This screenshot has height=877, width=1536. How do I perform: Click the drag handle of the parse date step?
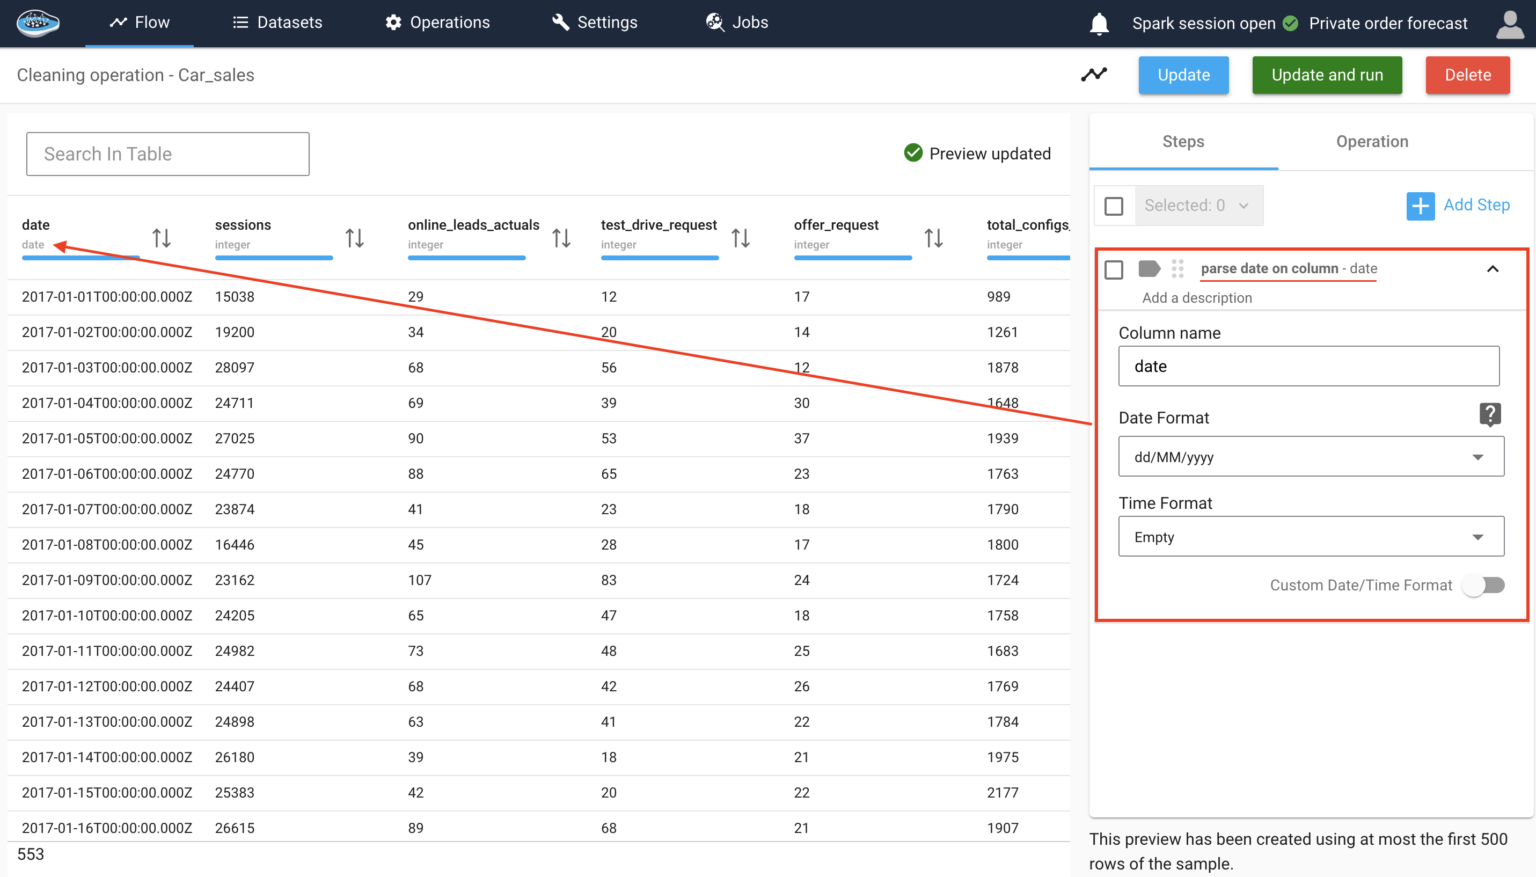click(x=1177, y=268)
